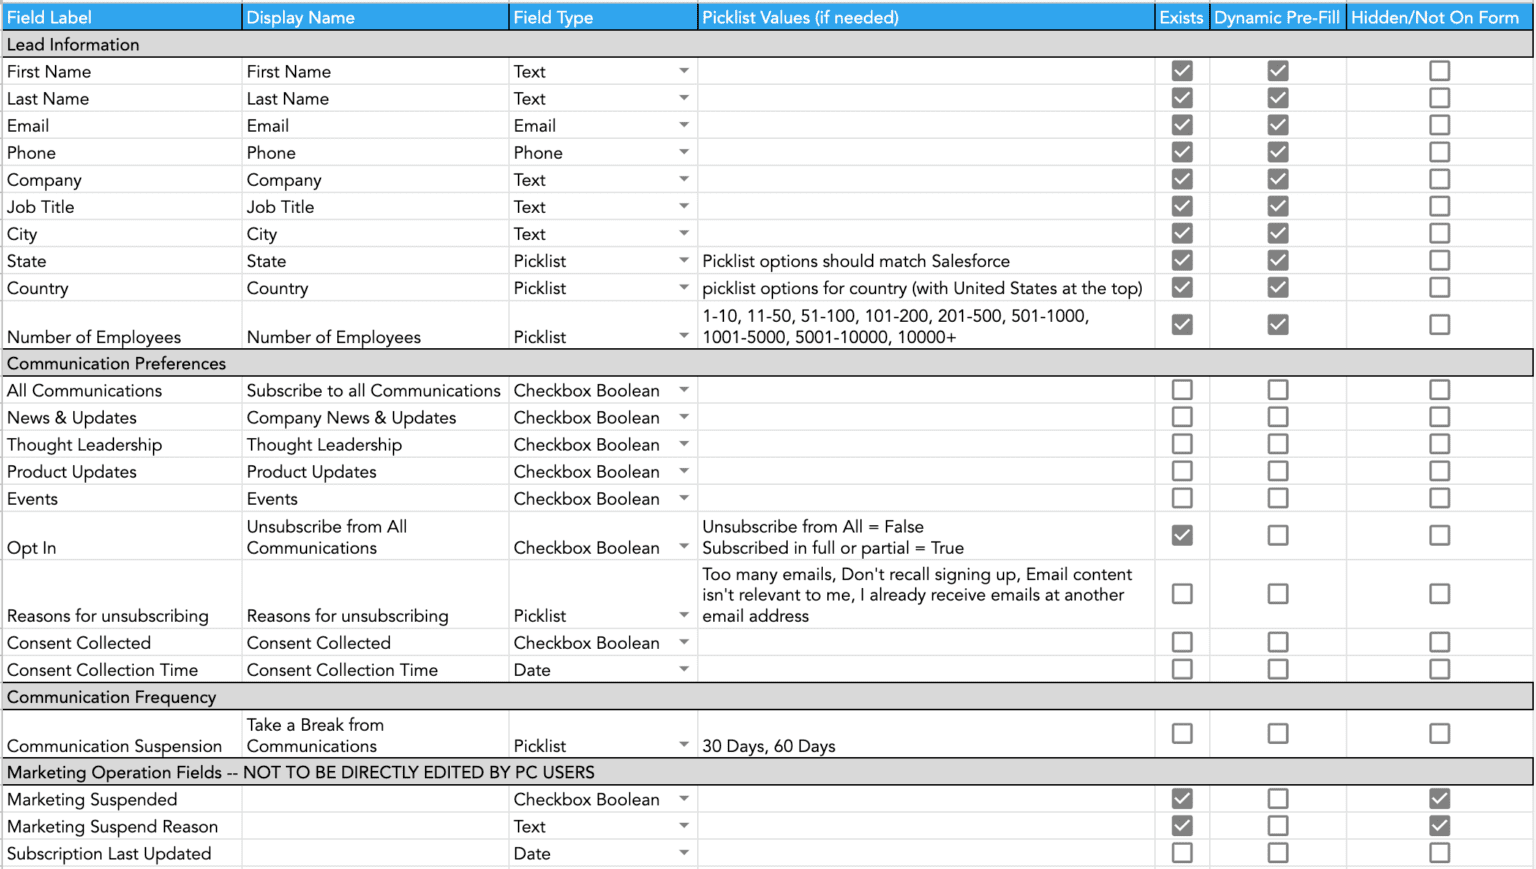This screenshot has width=1536, height=869.
Task: Open the Date type dropdown for Consent Collection Time
Action: pyautogui.click(x=684, y=669)
